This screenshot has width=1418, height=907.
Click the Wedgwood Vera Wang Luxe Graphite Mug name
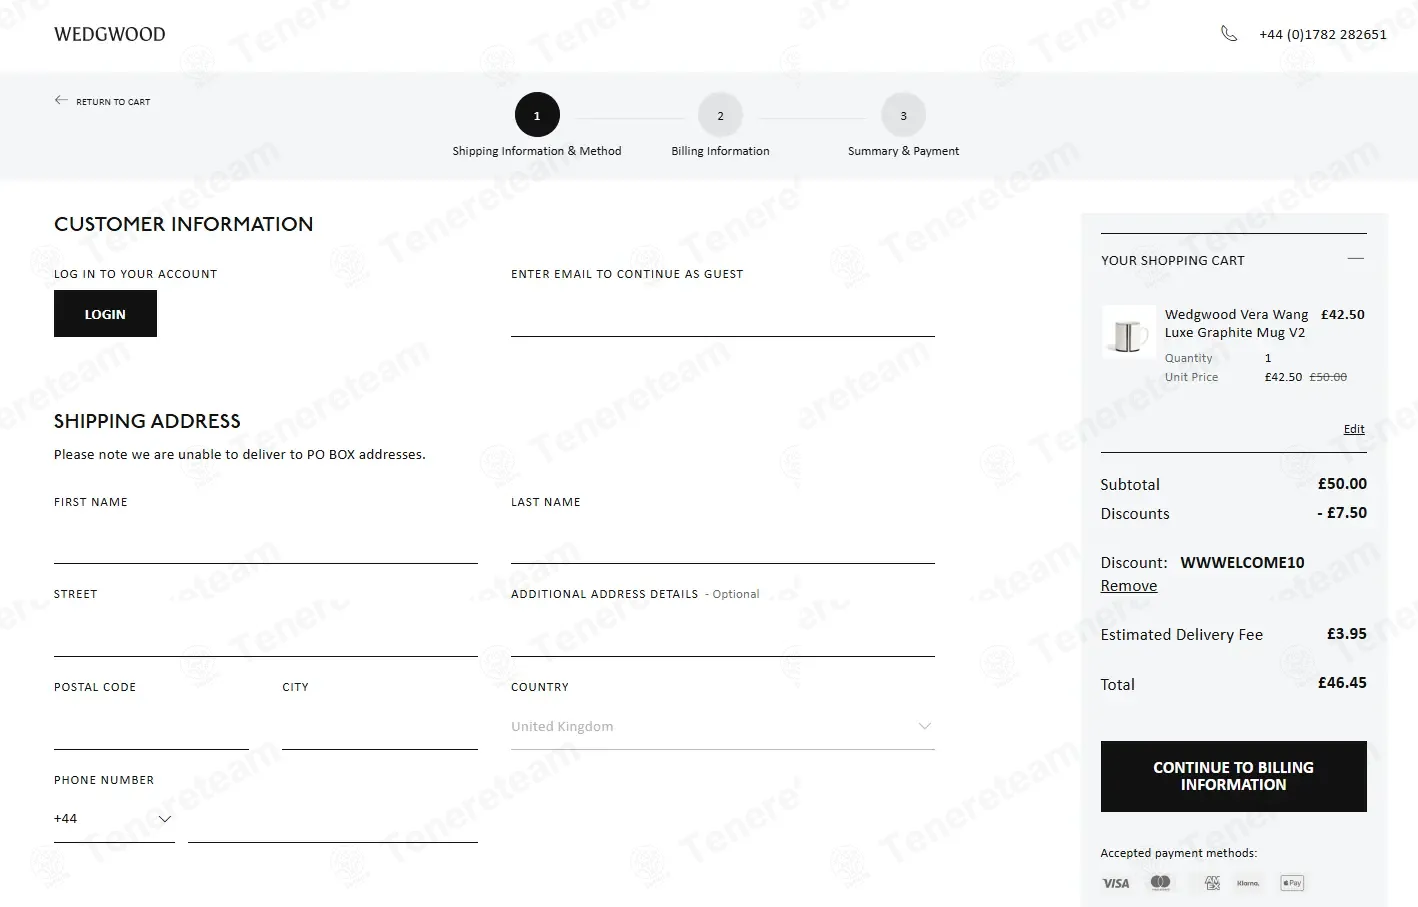click(x=1236, y=323)
